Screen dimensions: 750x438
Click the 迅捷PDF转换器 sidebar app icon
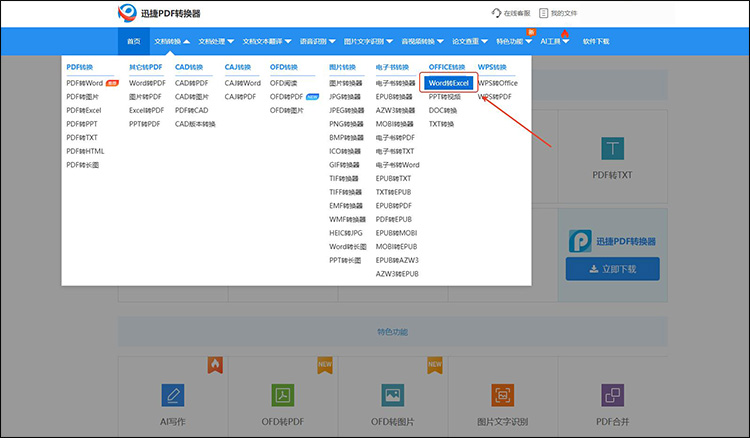pyautogui.click(x=580, y=241)
